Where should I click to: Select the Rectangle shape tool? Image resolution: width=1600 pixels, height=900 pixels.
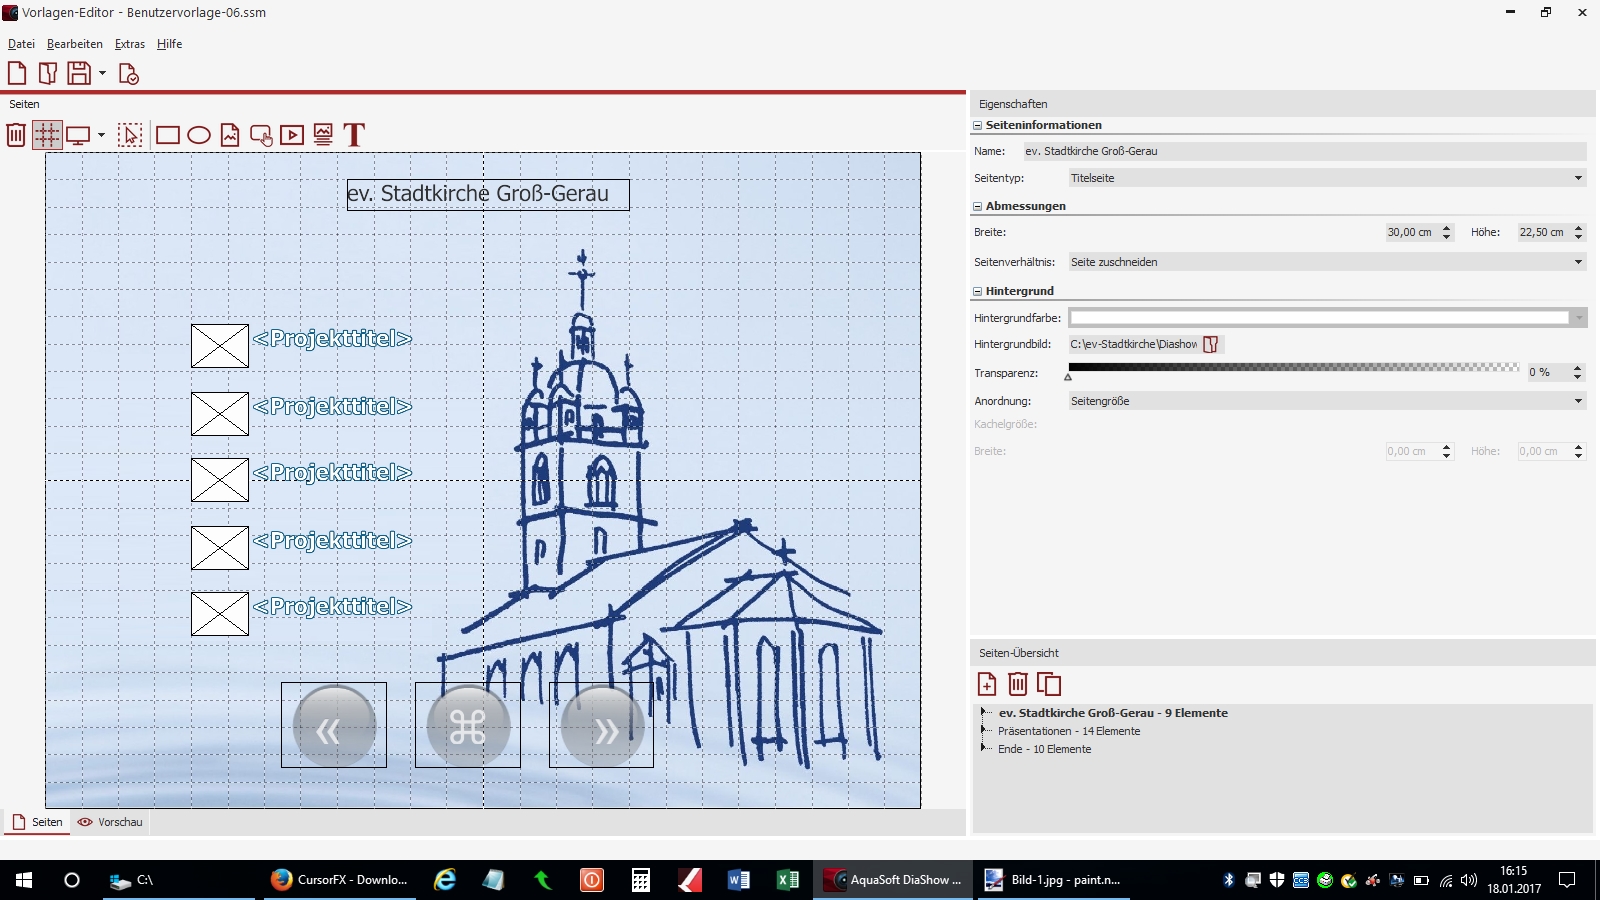[x=168, y=135]
